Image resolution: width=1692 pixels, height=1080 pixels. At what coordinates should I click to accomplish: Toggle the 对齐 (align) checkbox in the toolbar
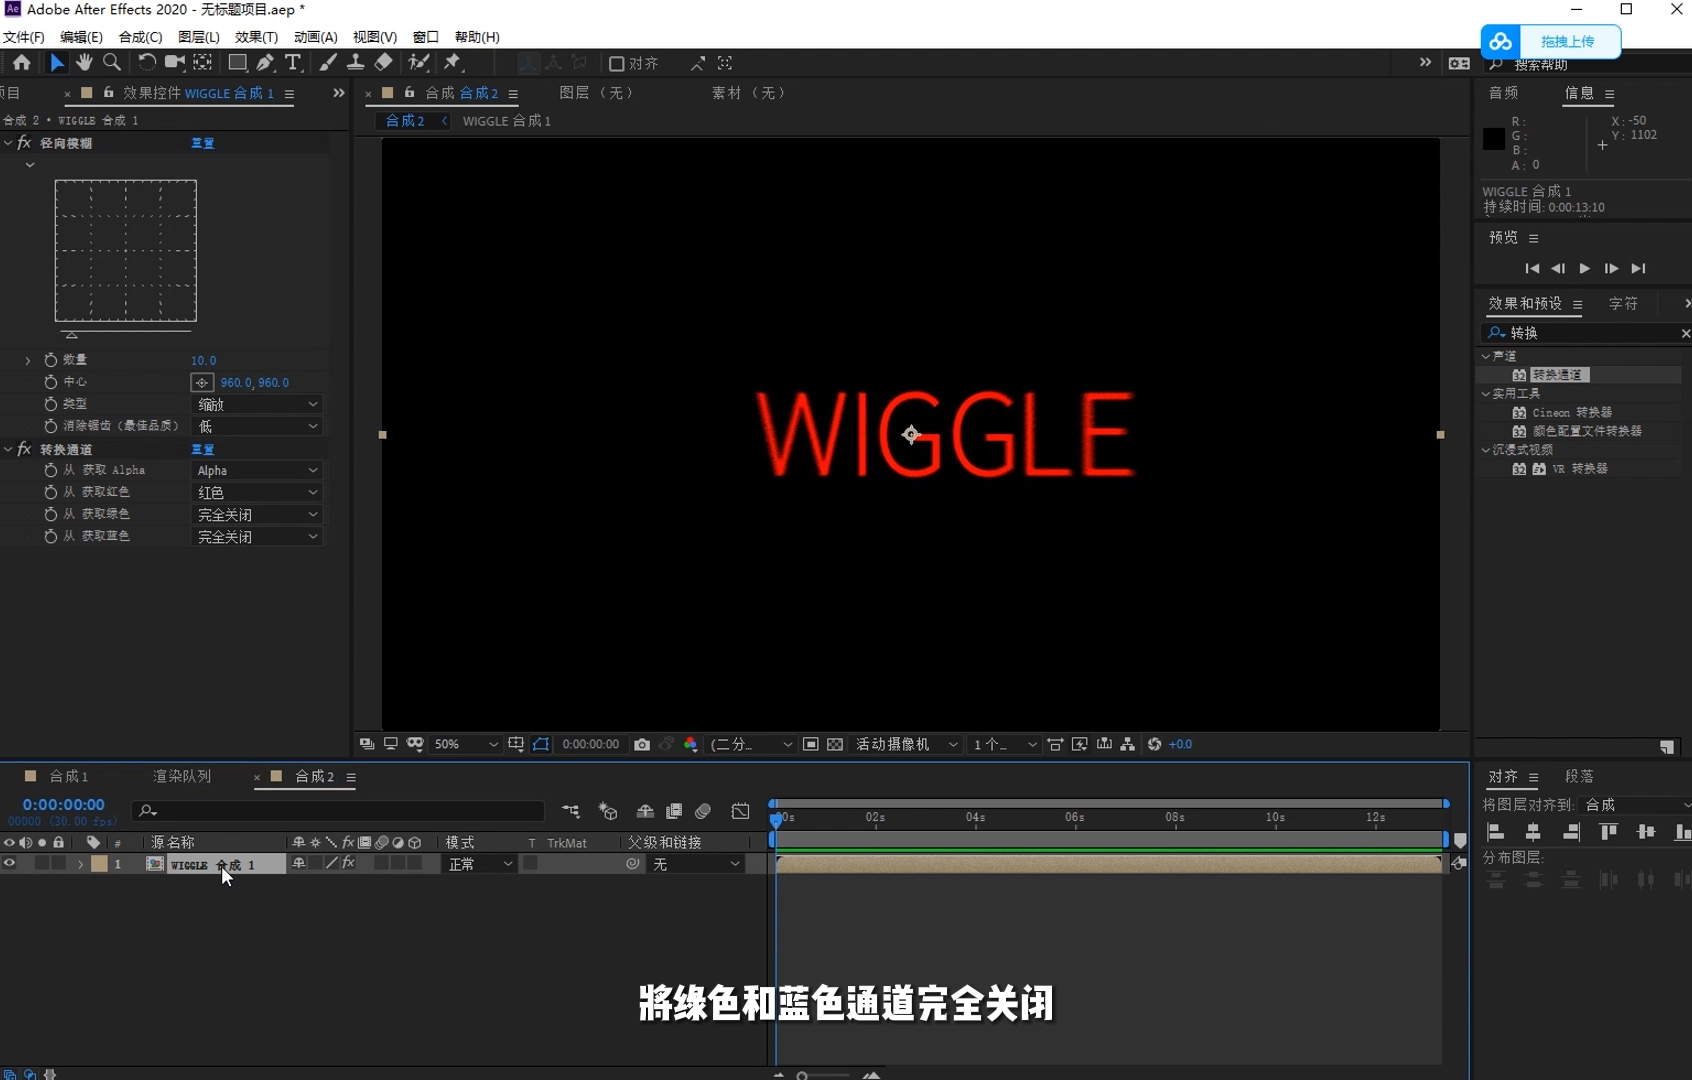point(616,63)
